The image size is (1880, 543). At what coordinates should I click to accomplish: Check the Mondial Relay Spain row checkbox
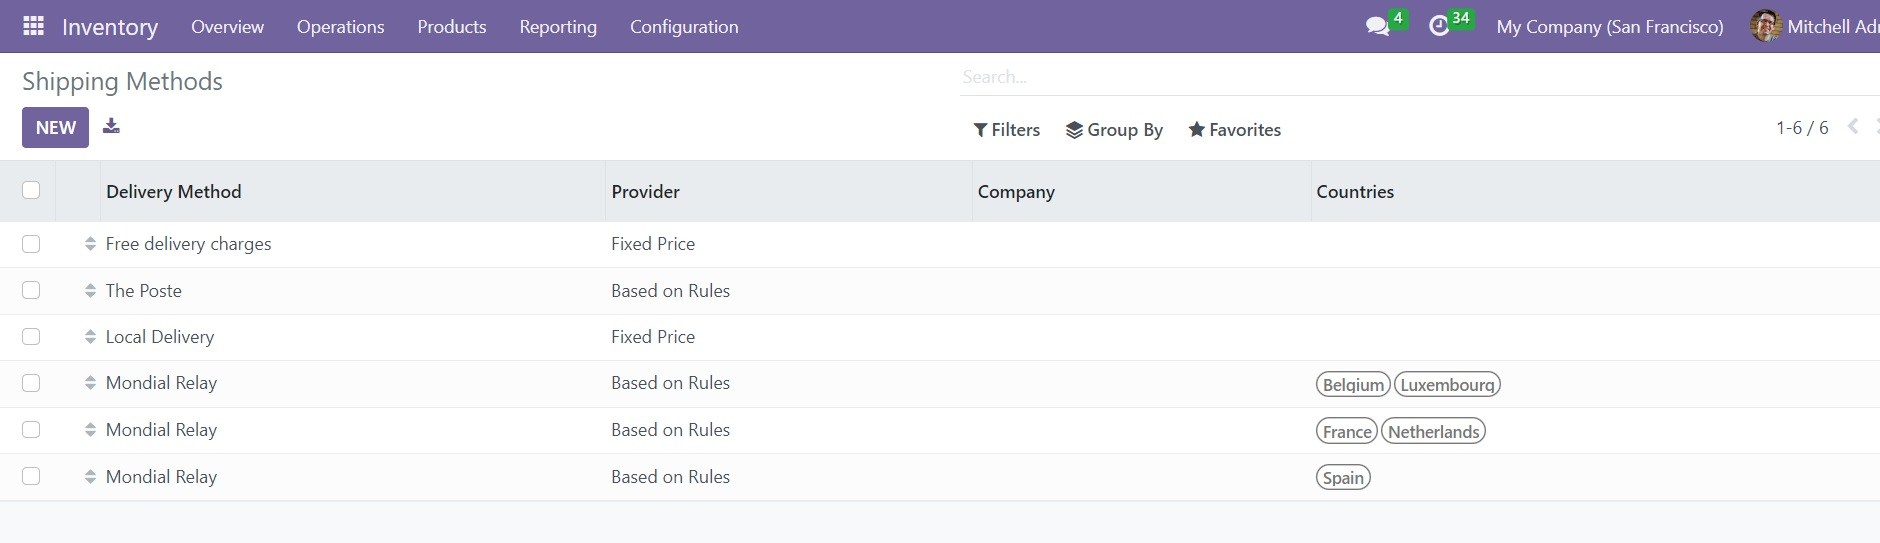(31, 476)
